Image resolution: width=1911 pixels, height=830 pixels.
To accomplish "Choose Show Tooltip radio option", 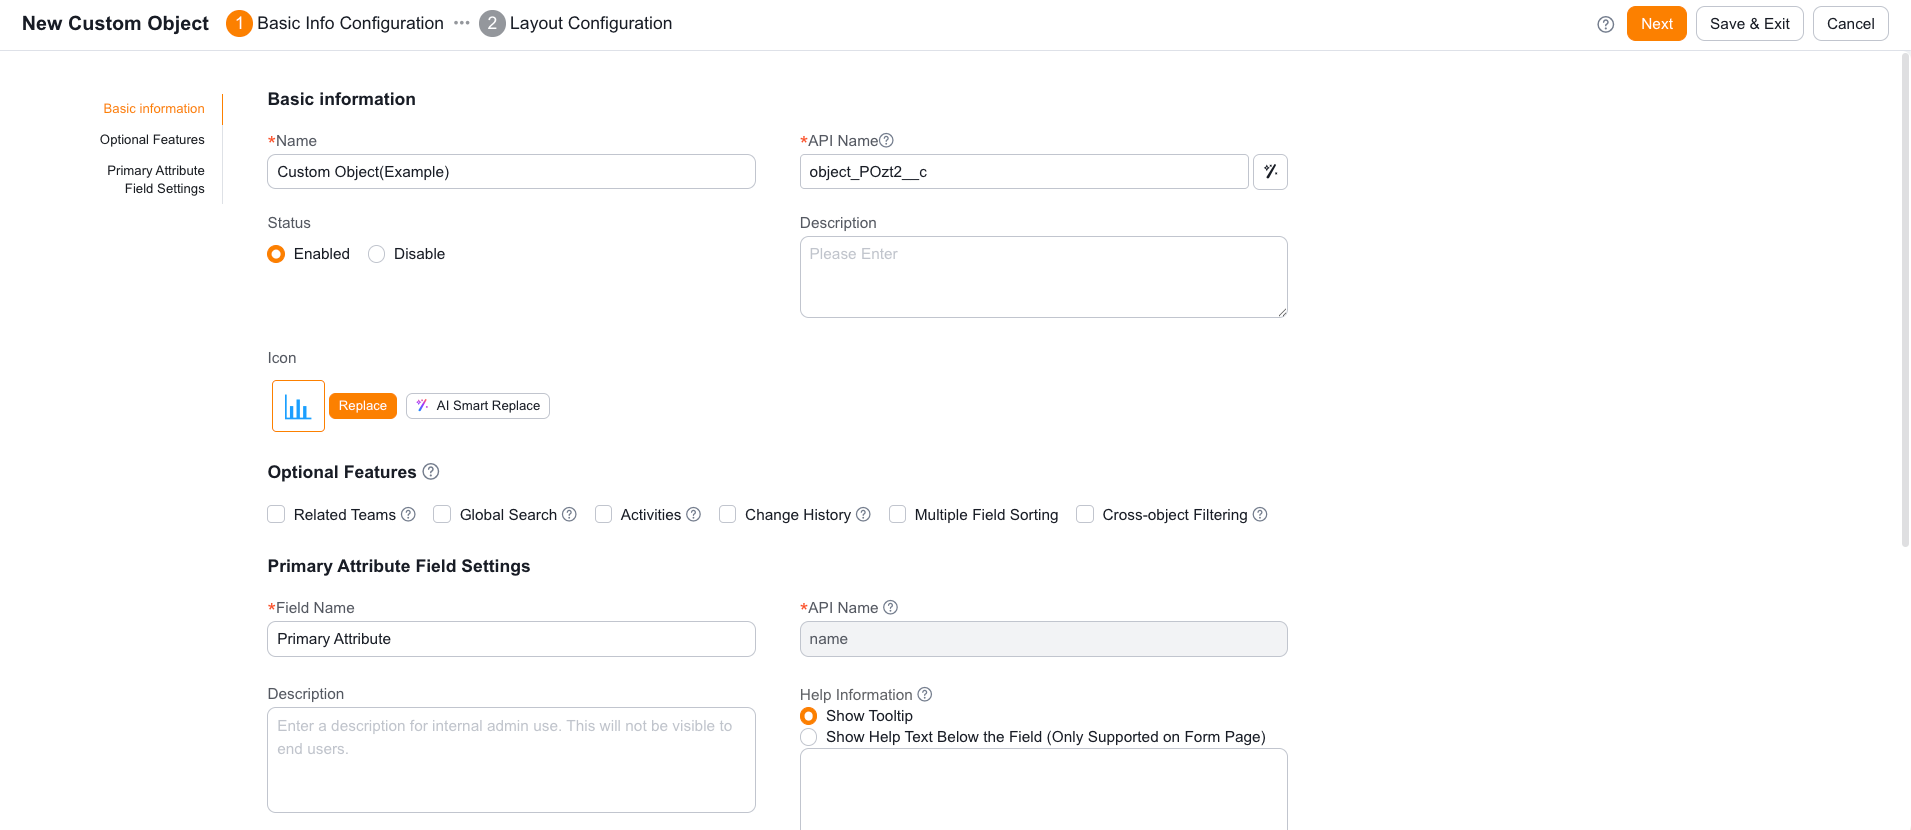I will (x=809, y=716).
